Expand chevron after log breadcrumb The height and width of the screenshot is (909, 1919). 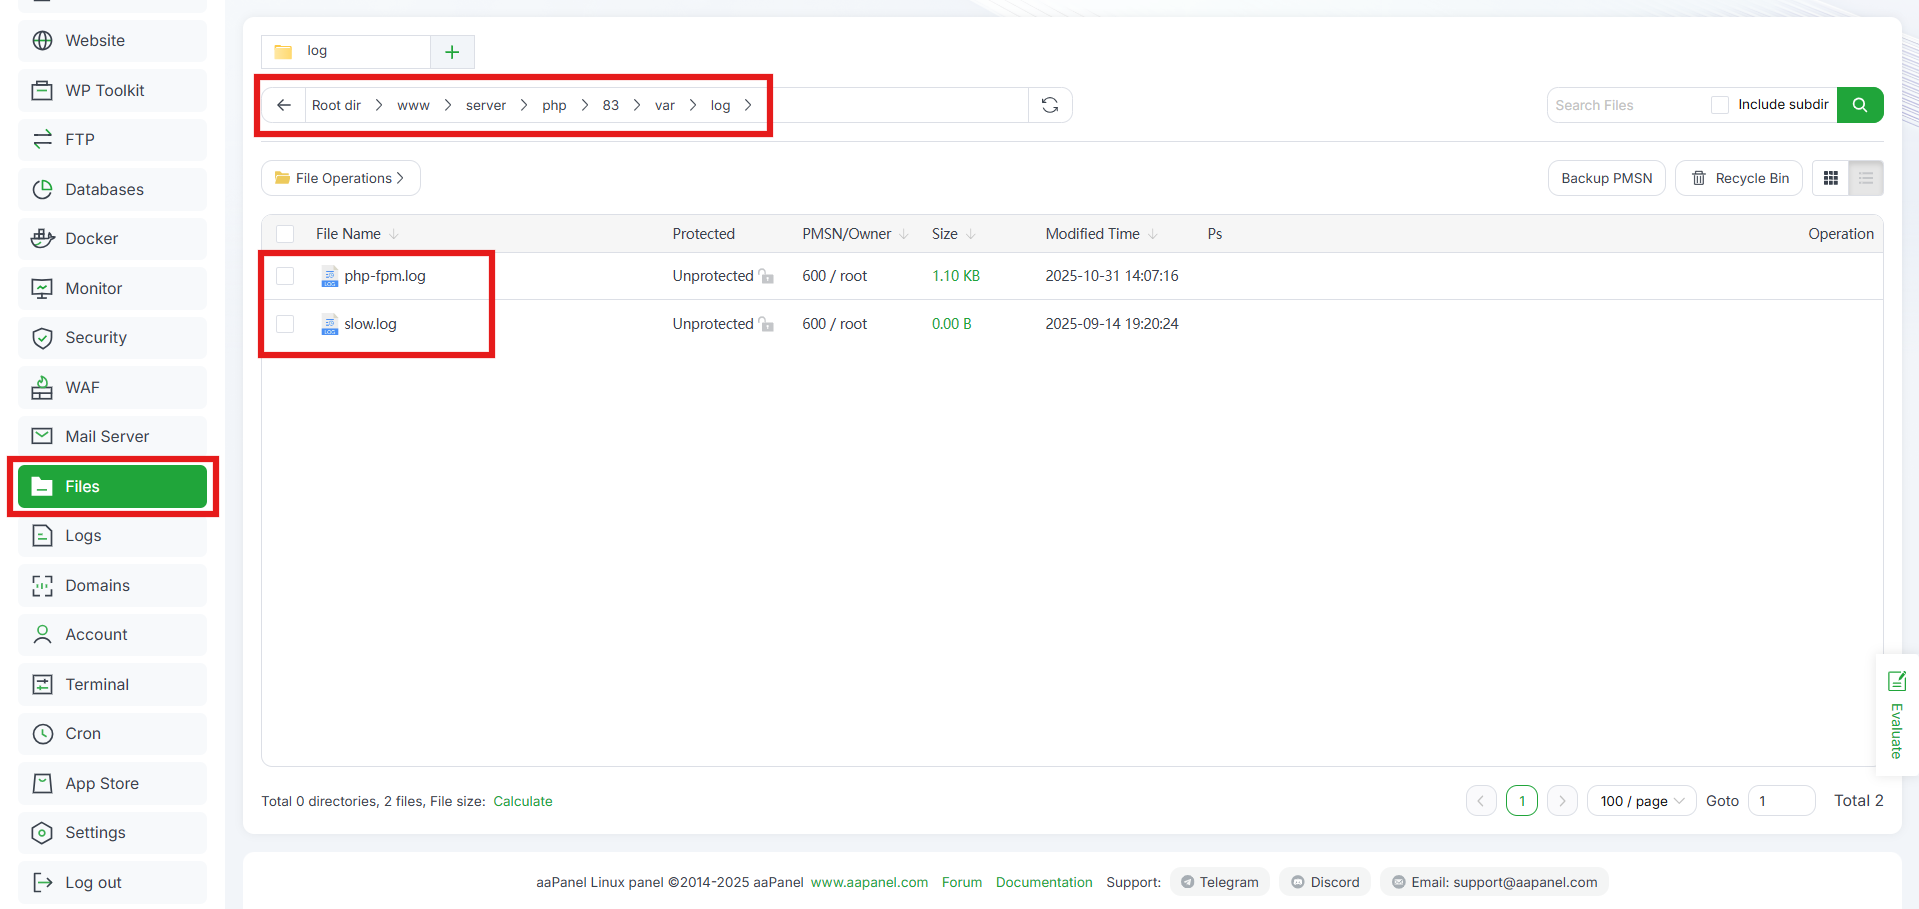[748, 105]
